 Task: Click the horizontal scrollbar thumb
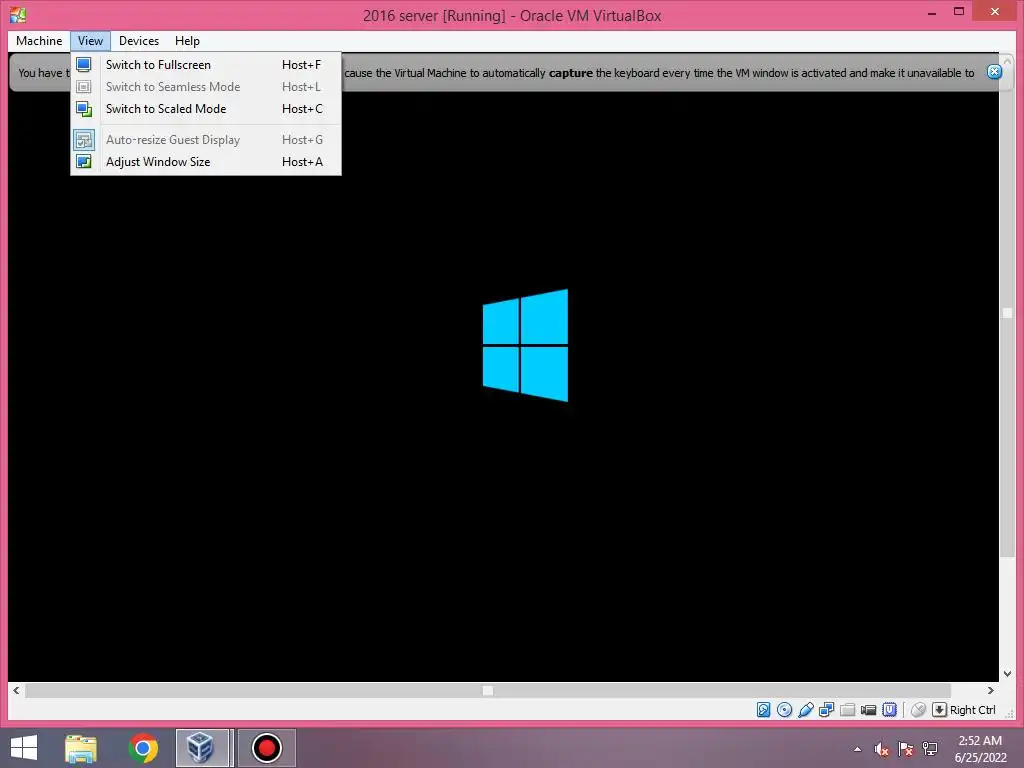(x=488, y=690)
